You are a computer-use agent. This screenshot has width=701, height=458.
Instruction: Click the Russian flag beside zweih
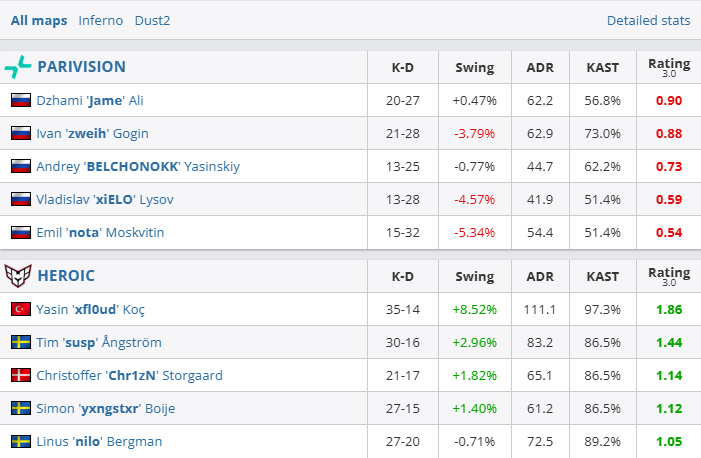click(x=20, y=133)
